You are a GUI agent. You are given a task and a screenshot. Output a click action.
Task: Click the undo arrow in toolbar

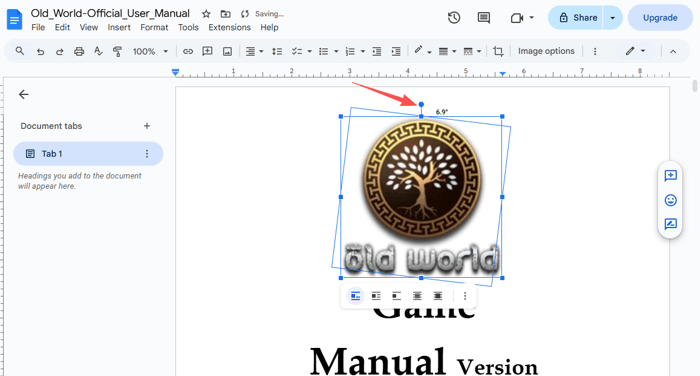[40, 51]
